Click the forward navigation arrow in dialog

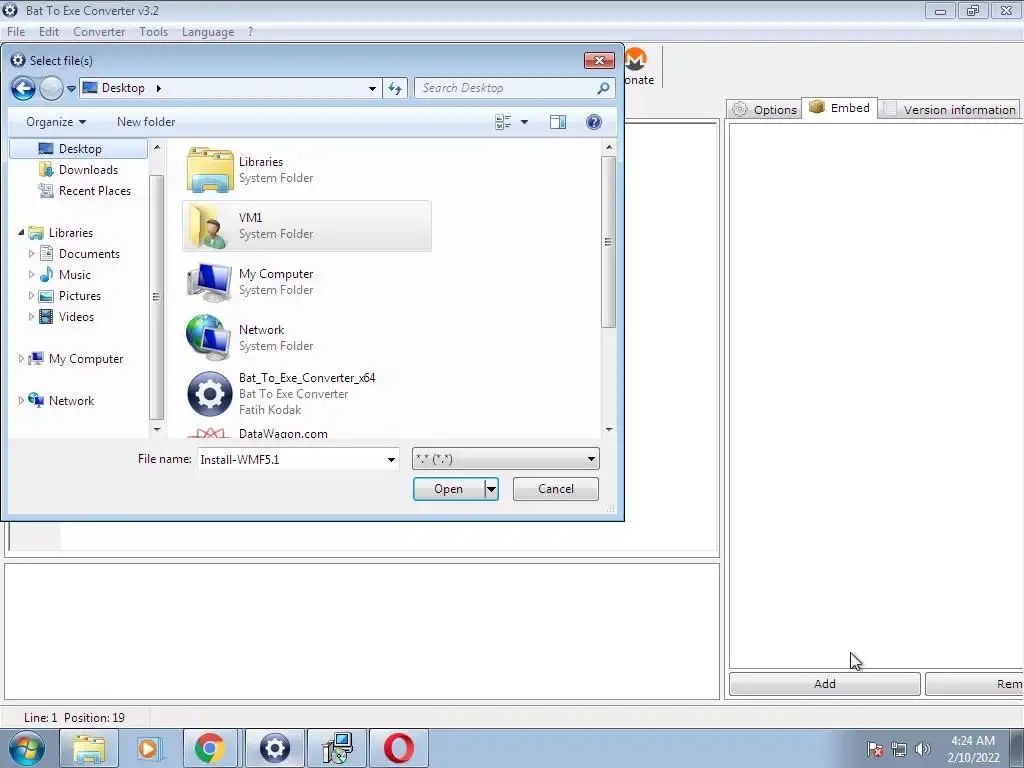click(51, 88)
